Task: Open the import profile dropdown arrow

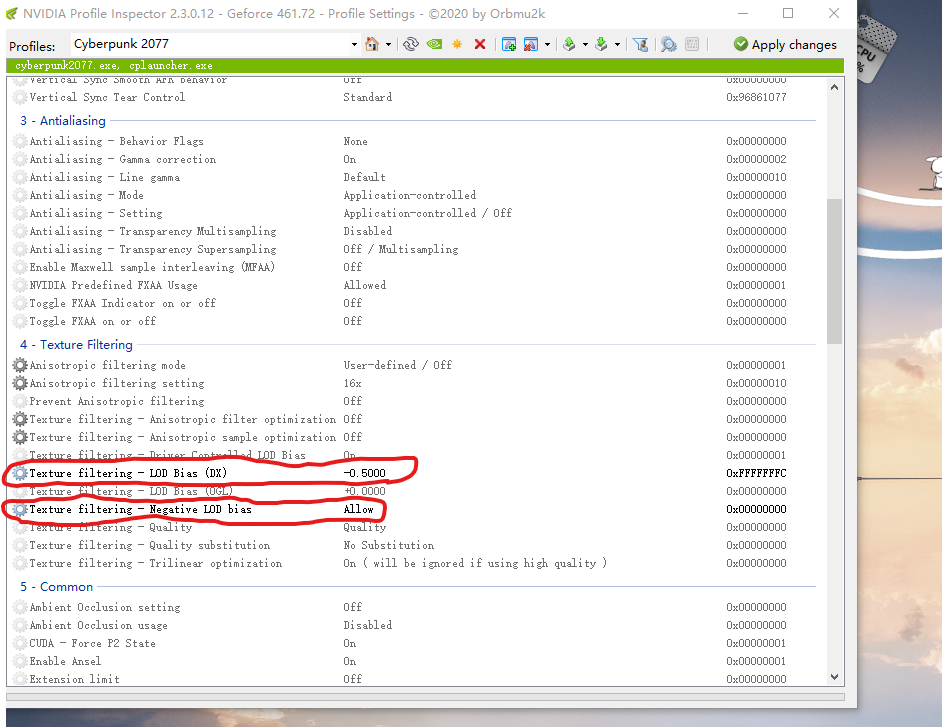Action: tap(617, 44)
